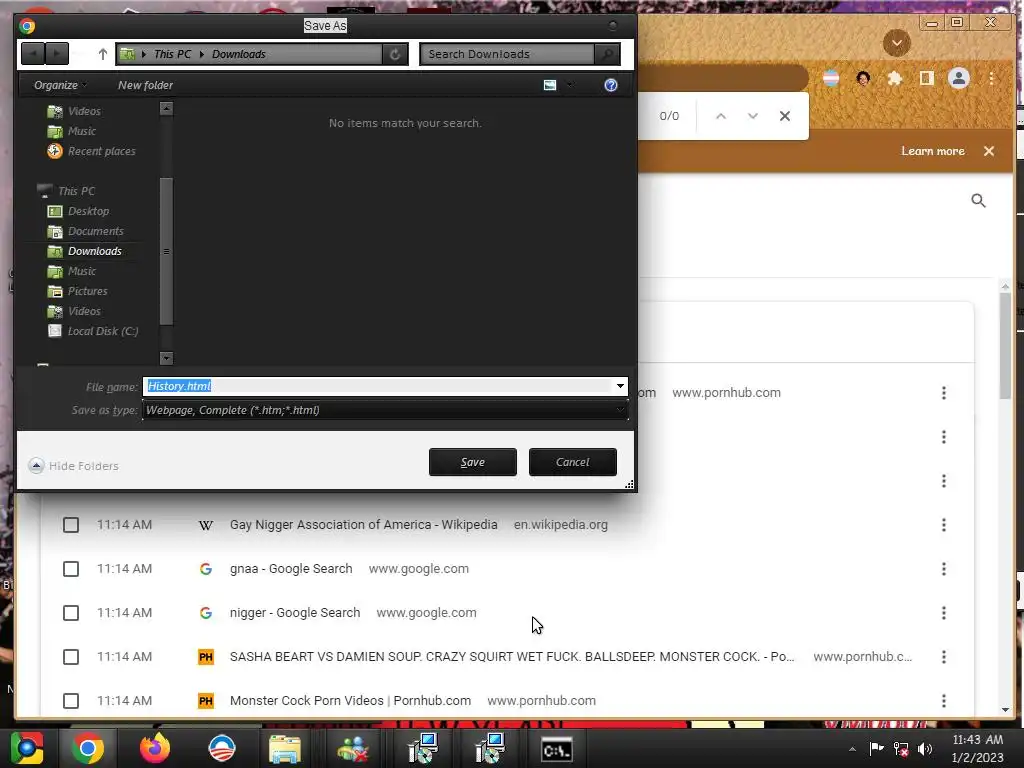Open the Chrome icon in the taskbar
1024x768 pixels.
click(88, 748)
